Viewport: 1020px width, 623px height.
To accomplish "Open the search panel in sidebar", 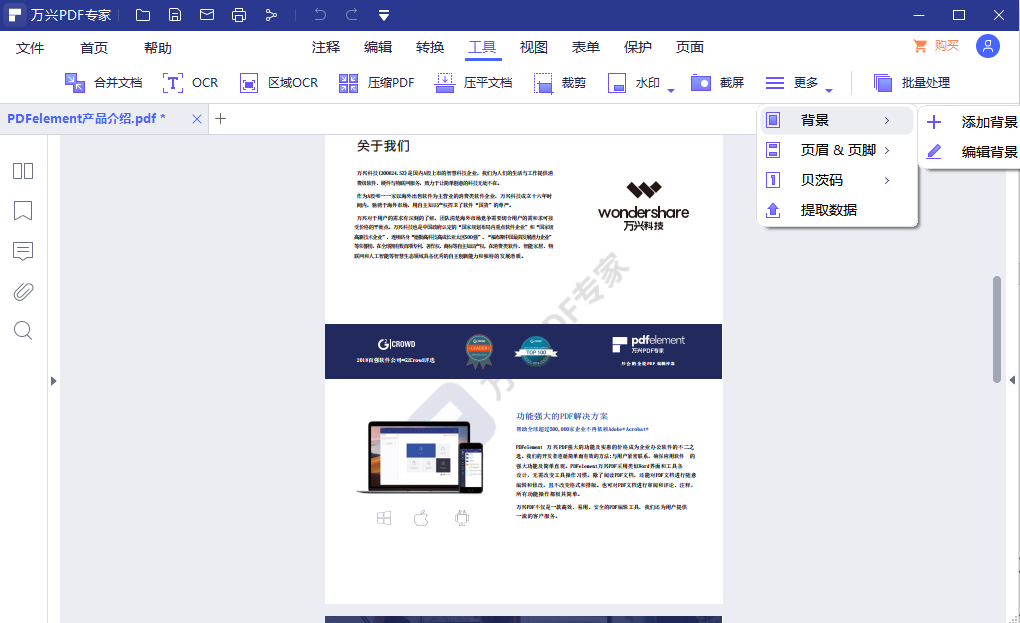I will tap(23, 331).
